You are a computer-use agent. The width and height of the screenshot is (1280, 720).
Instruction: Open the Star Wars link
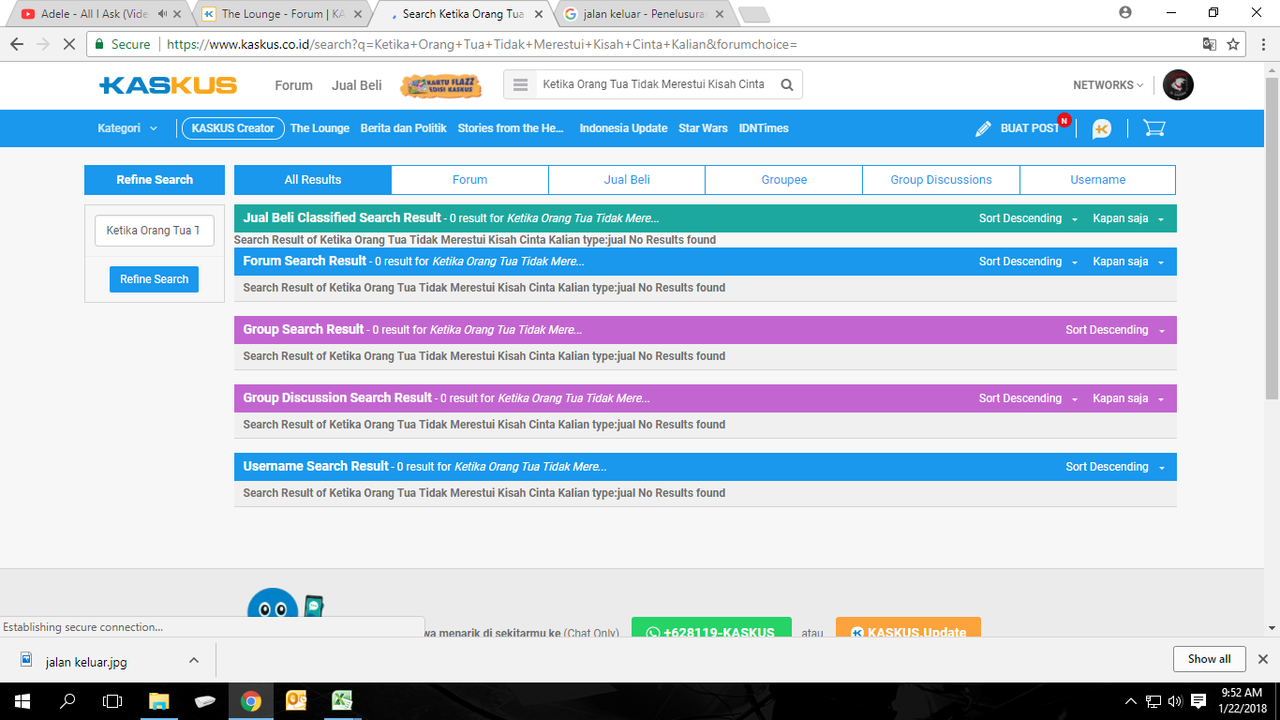point(703,128)
